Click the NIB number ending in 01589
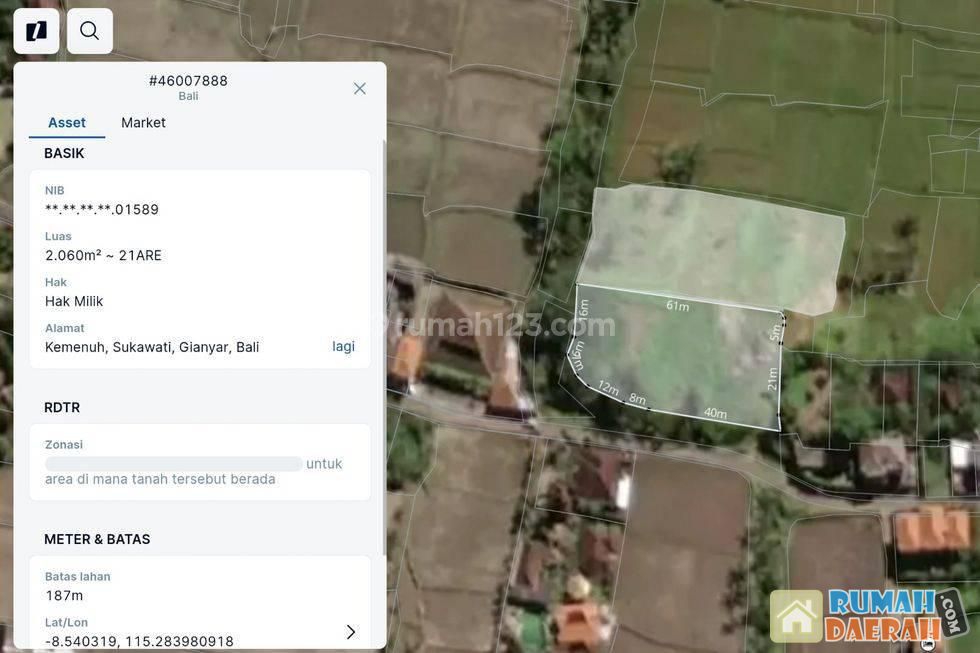The image size is (980, 653). pyautogui.click(x=102, y=209)
